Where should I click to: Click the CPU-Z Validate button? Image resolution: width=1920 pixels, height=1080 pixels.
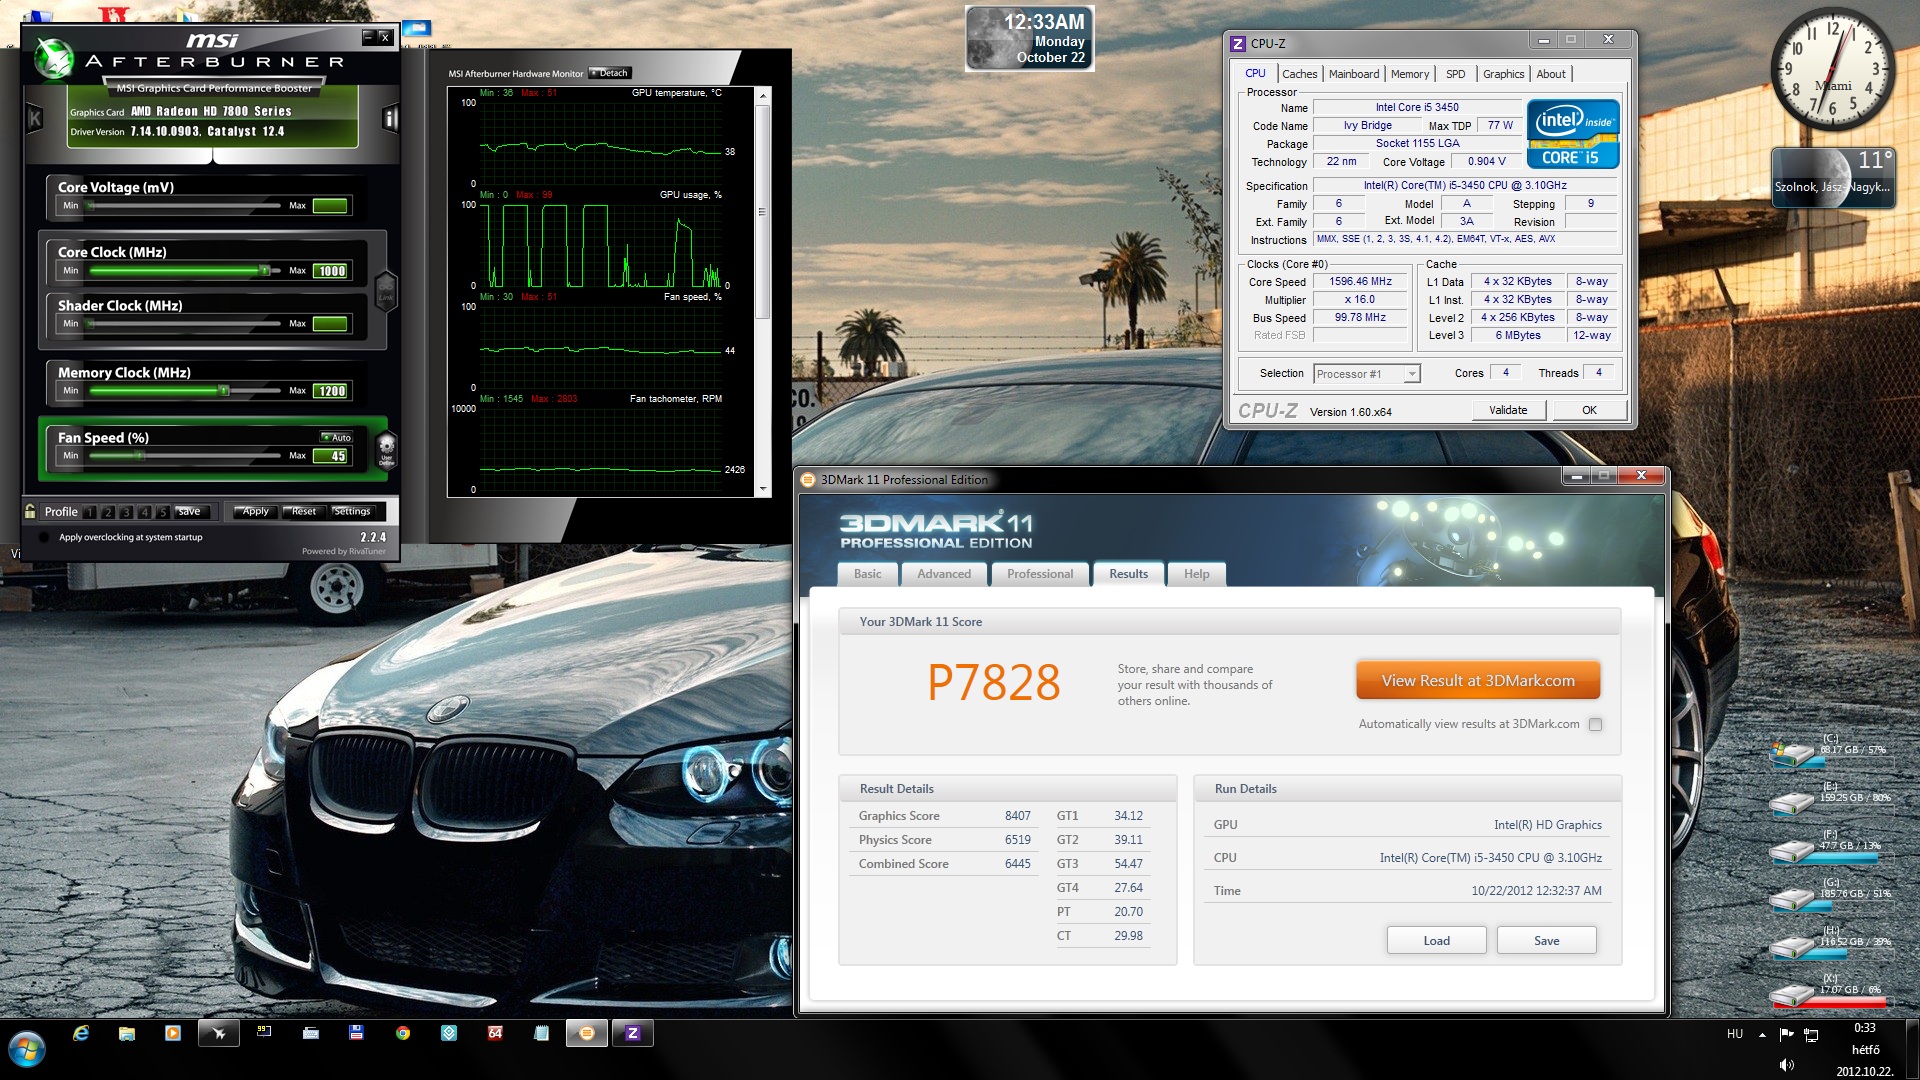pos(1508,410)
